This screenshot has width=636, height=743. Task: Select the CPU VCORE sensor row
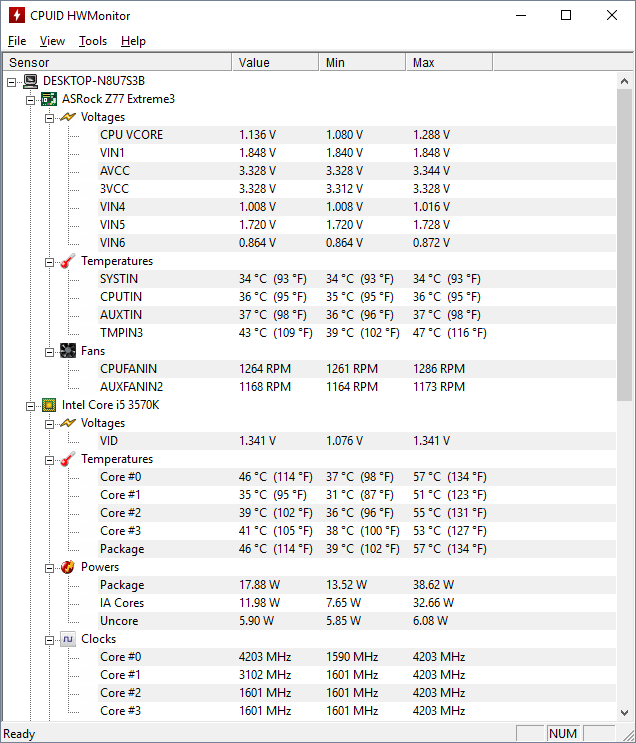tap(131, 135)
